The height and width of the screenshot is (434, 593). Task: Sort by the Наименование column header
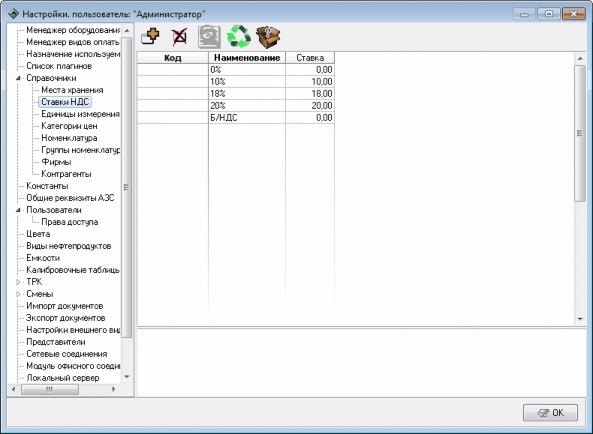247,58
